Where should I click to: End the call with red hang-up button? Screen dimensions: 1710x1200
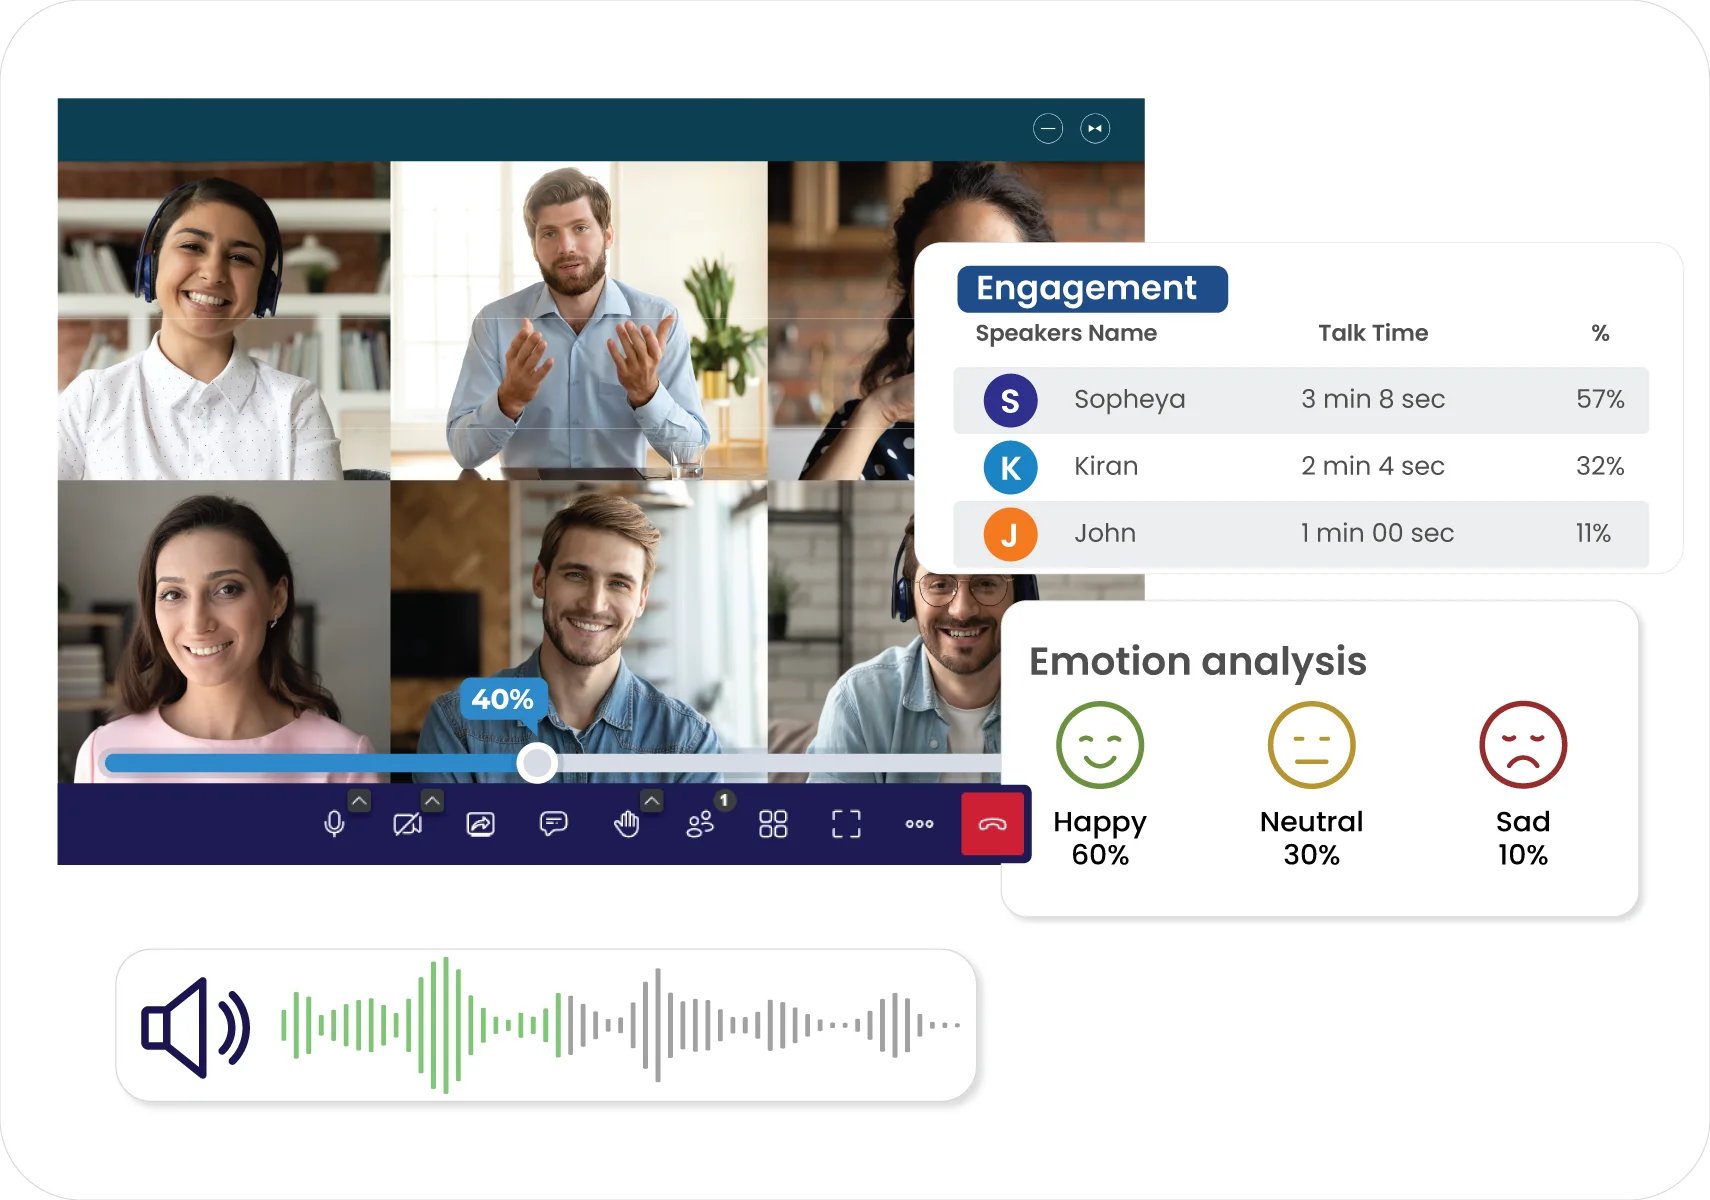pos(993,823)
